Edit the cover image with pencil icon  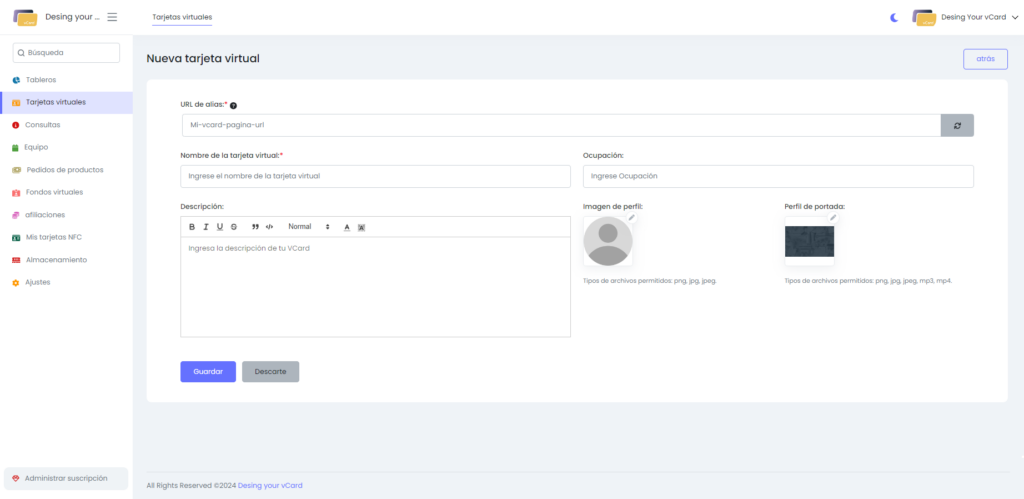[833, 218]
